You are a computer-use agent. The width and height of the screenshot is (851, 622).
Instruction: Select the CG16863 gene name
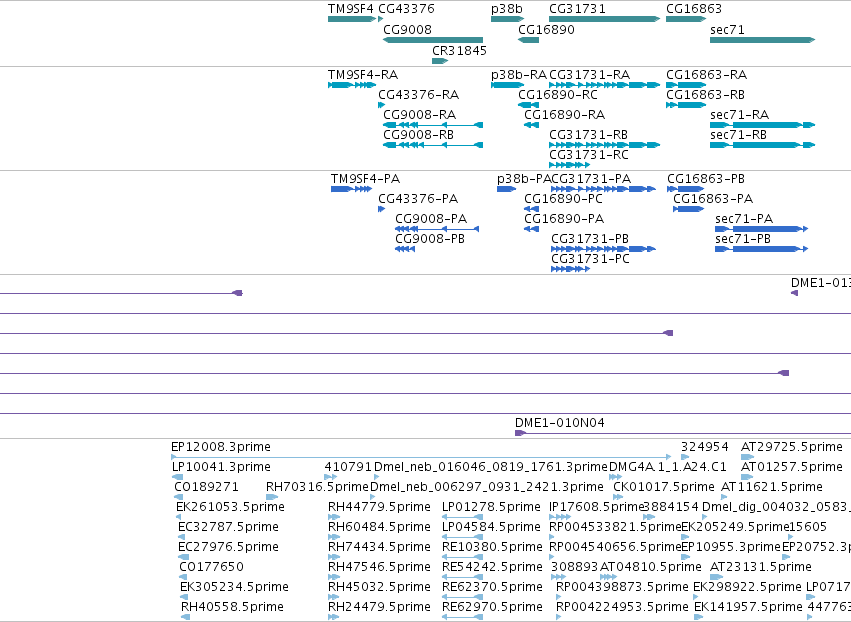(694, 9)
